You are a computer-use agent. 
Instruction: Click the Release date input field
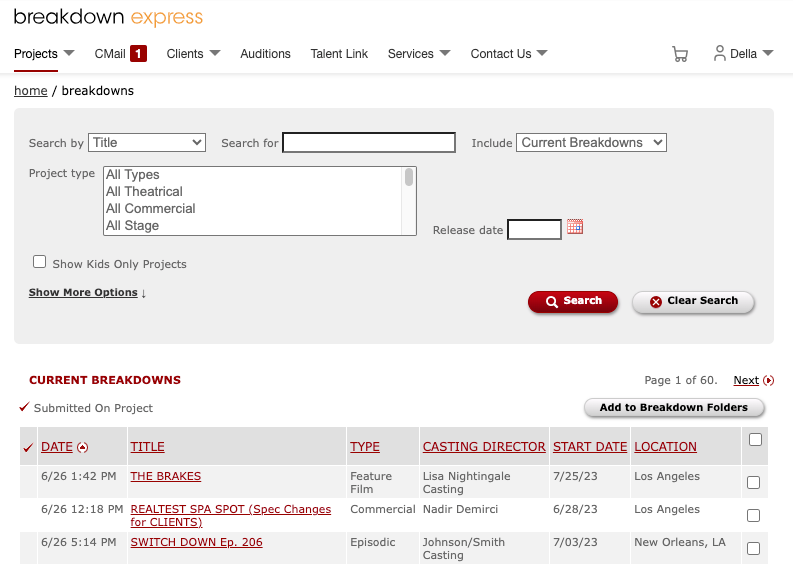coord(534,230)
